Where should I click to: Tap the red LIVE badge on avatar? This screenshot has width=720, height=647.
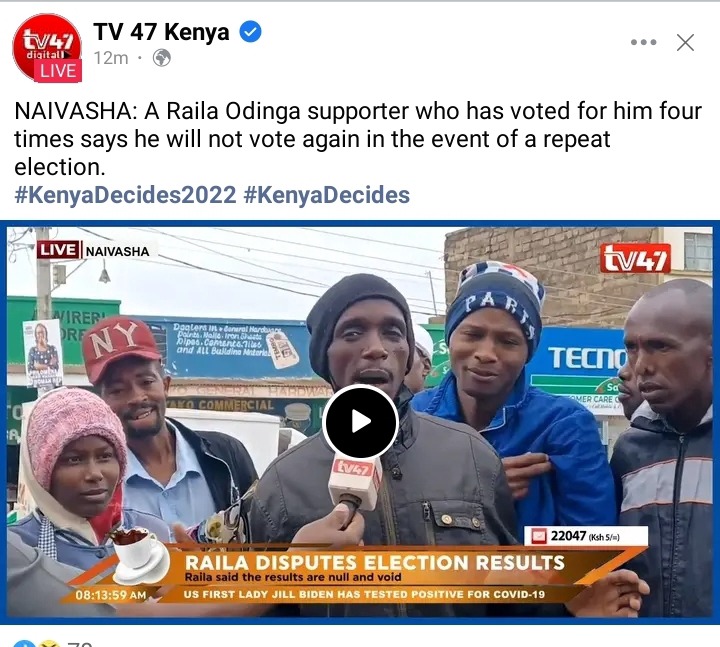tap(58, 71)
